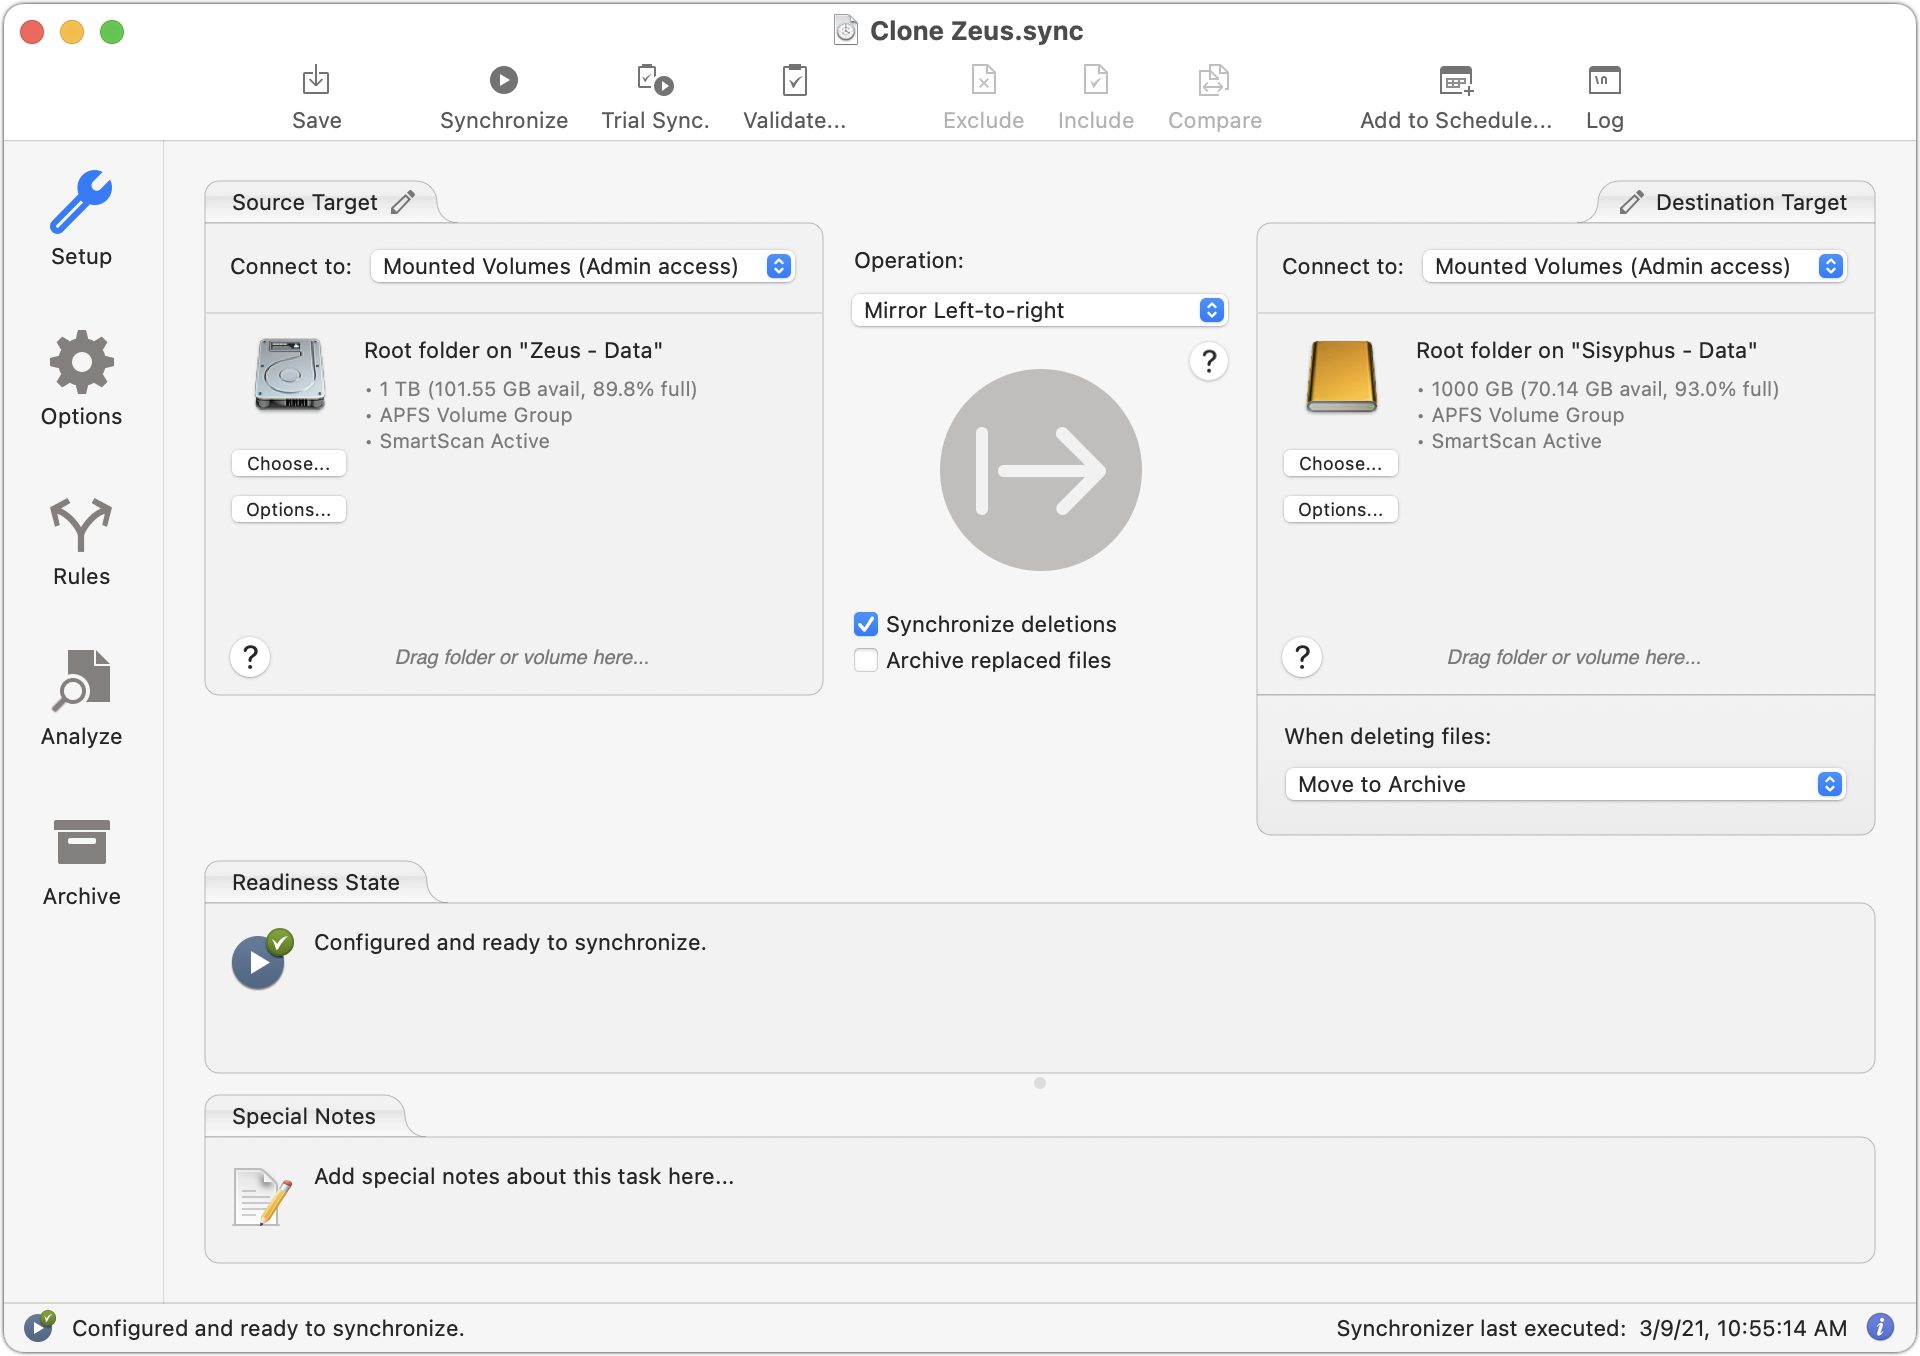The image size is (1920, 1356).
Task: Open the Move to Archive dropdown
Action: [x=1565, y=784]
